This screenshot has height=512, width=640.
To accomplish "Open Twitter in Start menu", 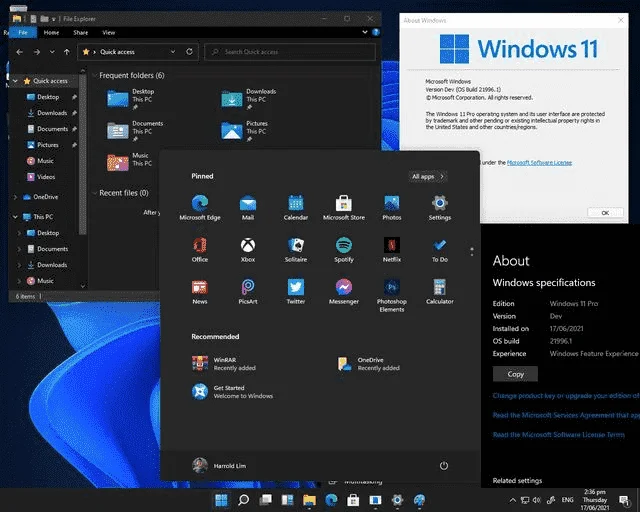I will point(296,292).
